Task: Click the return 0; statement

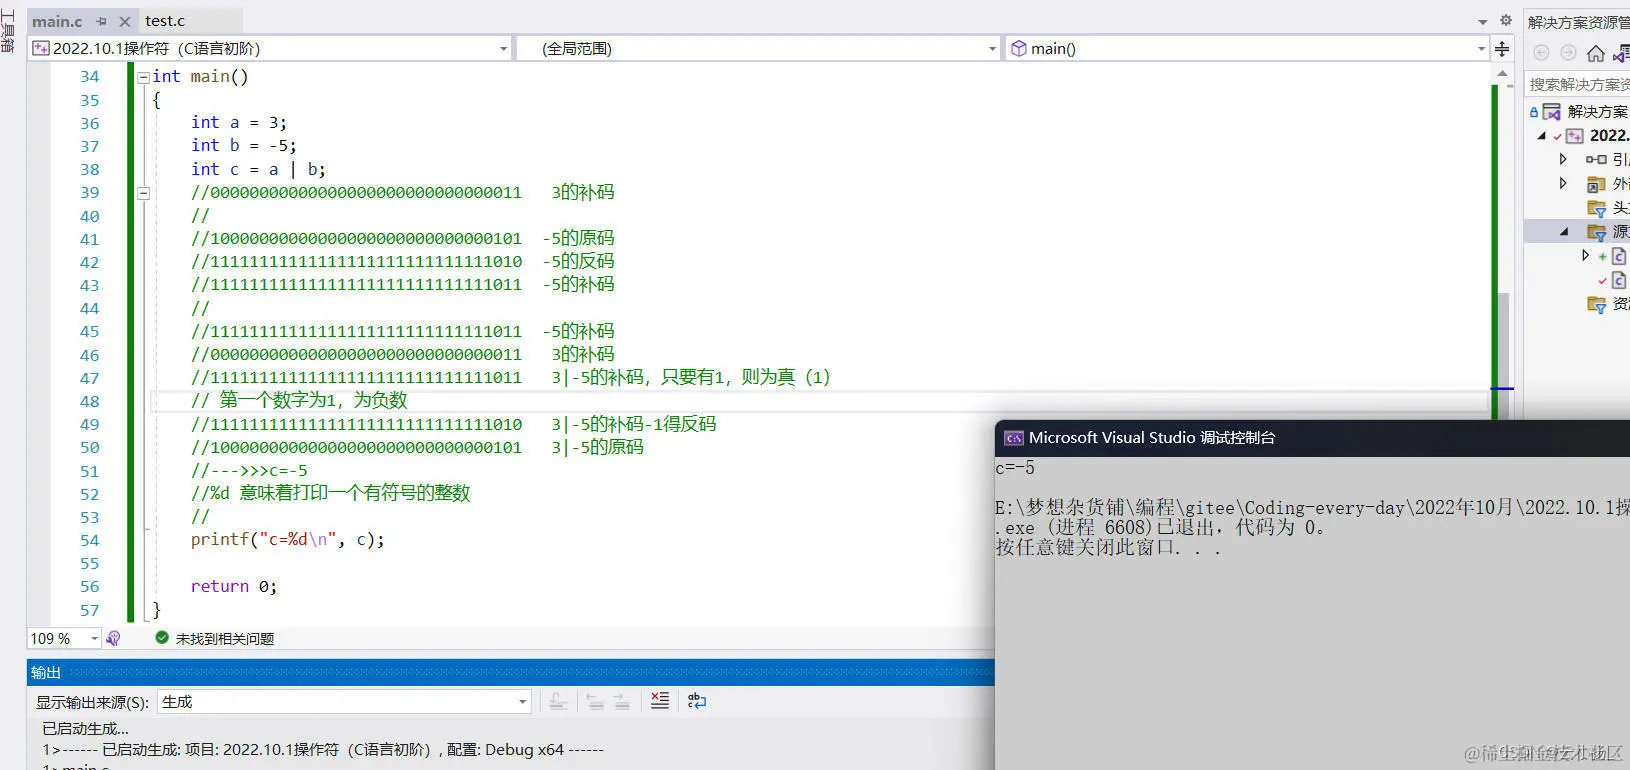Action: click(234, 587)
